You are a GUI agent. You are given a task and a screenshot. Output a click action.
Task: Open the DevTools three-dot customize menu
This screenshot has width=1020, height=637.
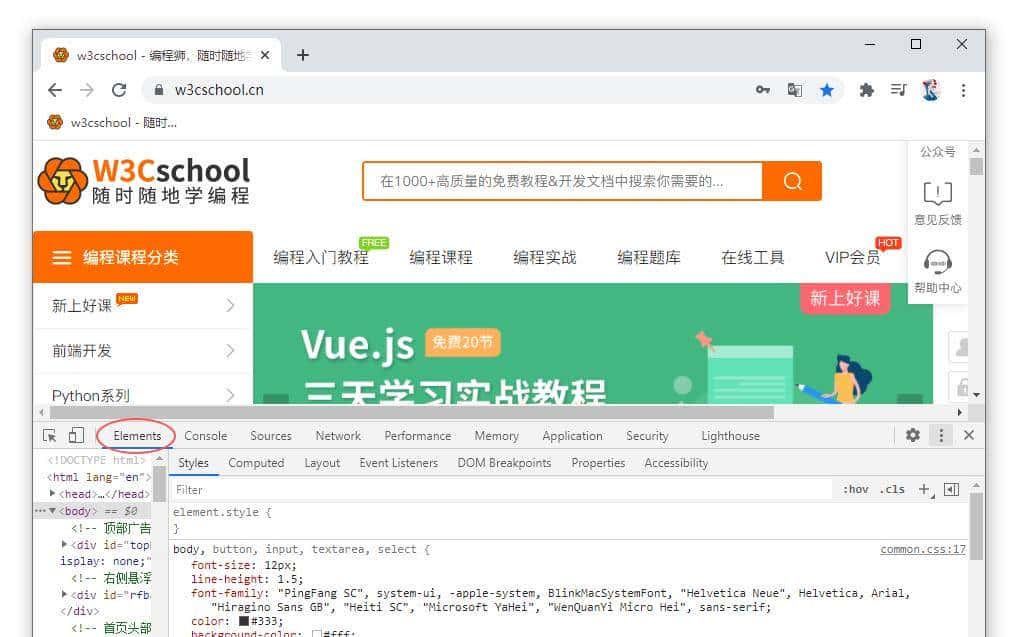pos(942,435)
